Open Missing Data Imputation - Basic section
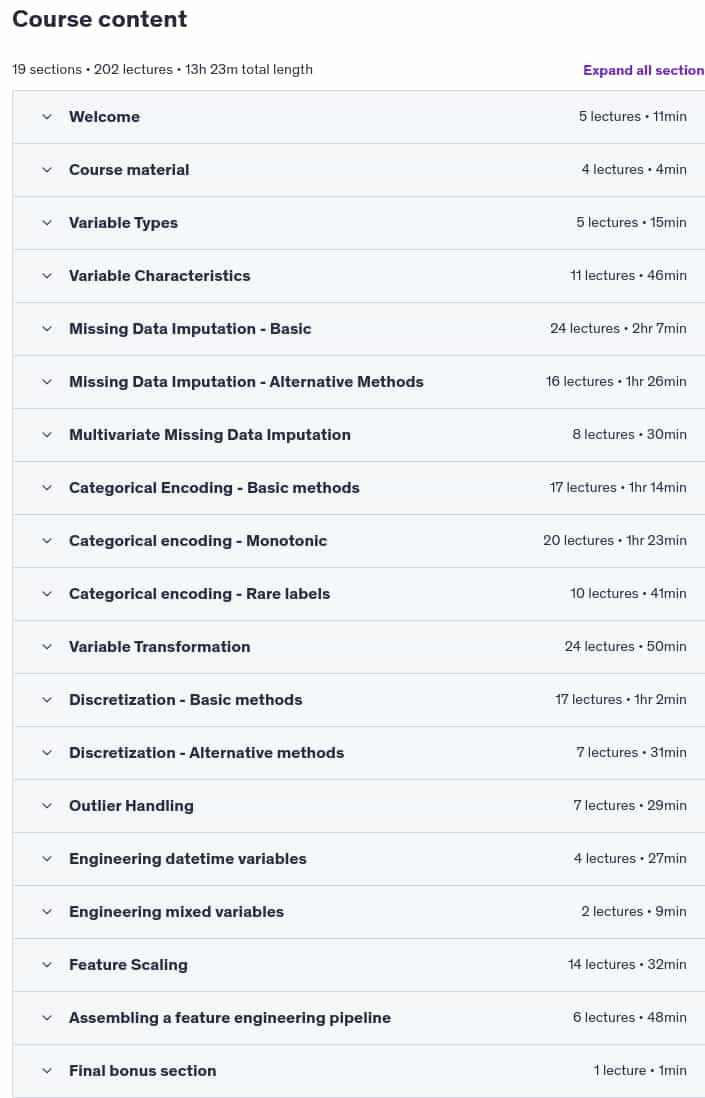The image size is (705, 1098). [x=359, y=329]
